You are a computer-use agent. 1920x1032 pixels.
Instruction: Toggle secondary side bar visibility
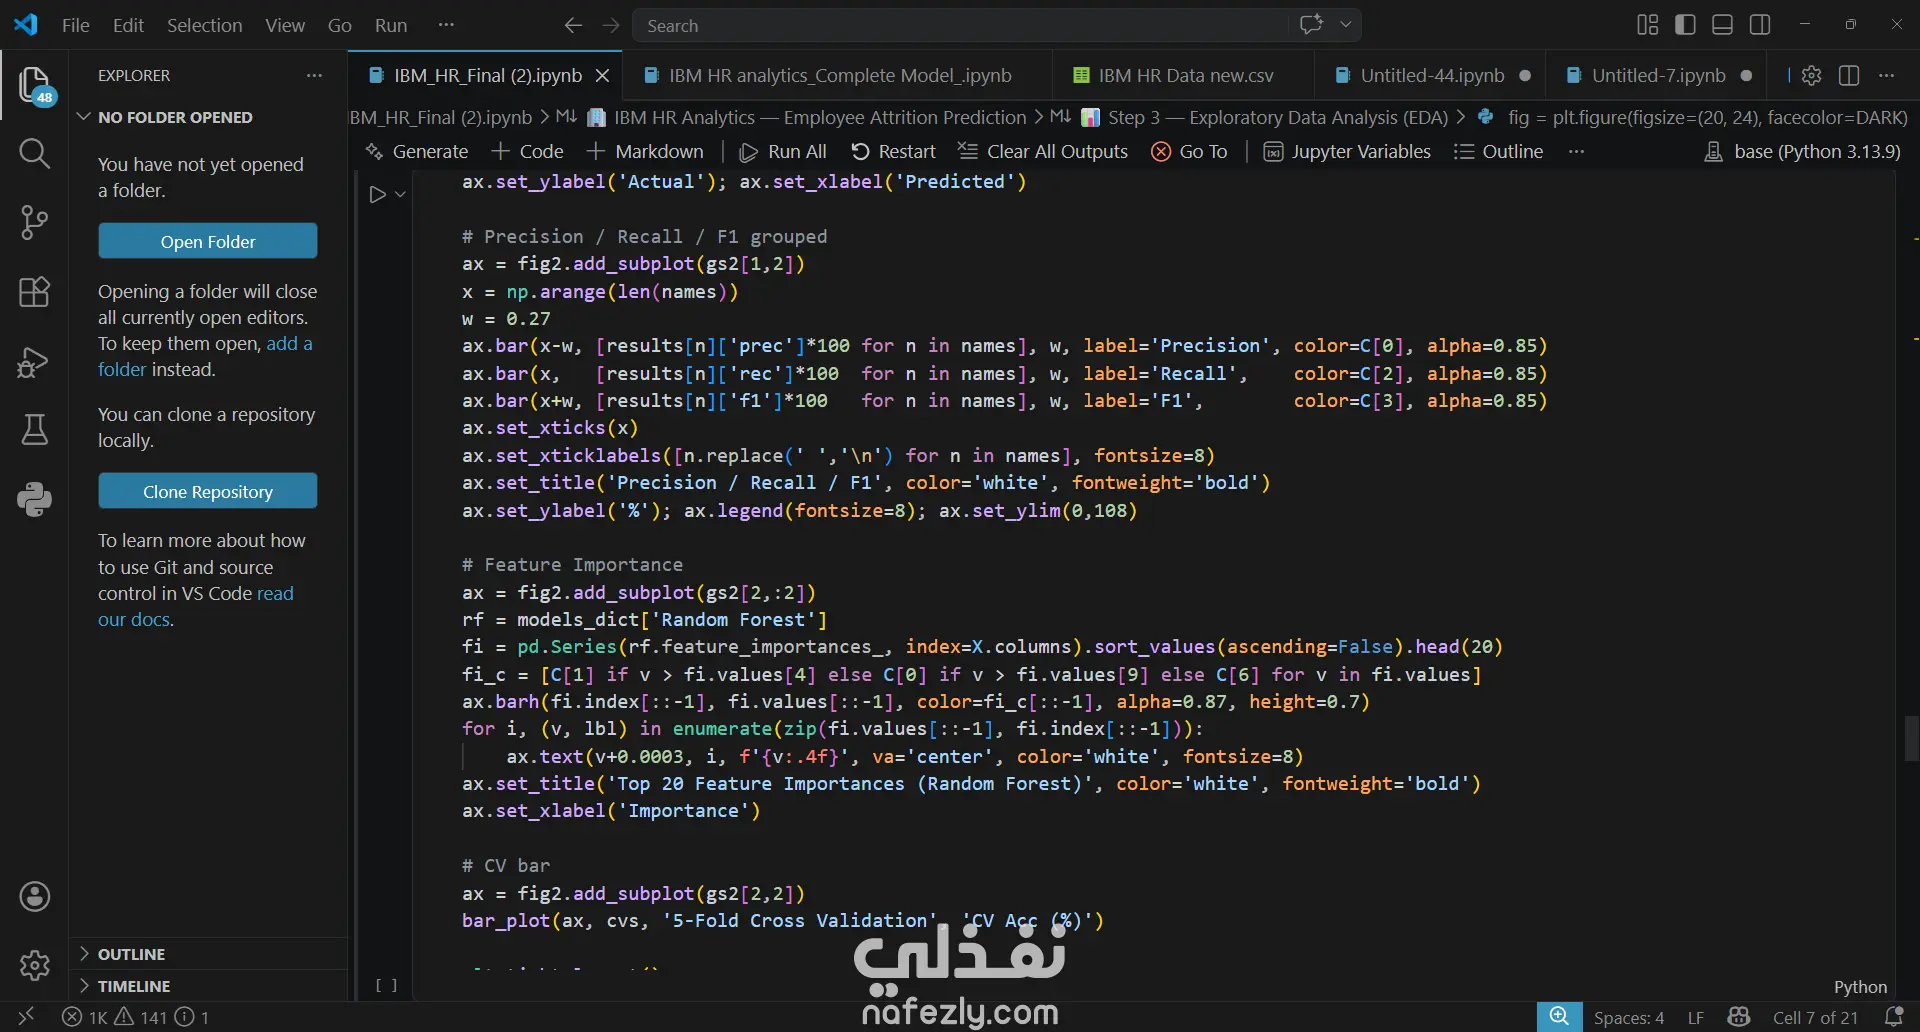[x=1760, y=25]
